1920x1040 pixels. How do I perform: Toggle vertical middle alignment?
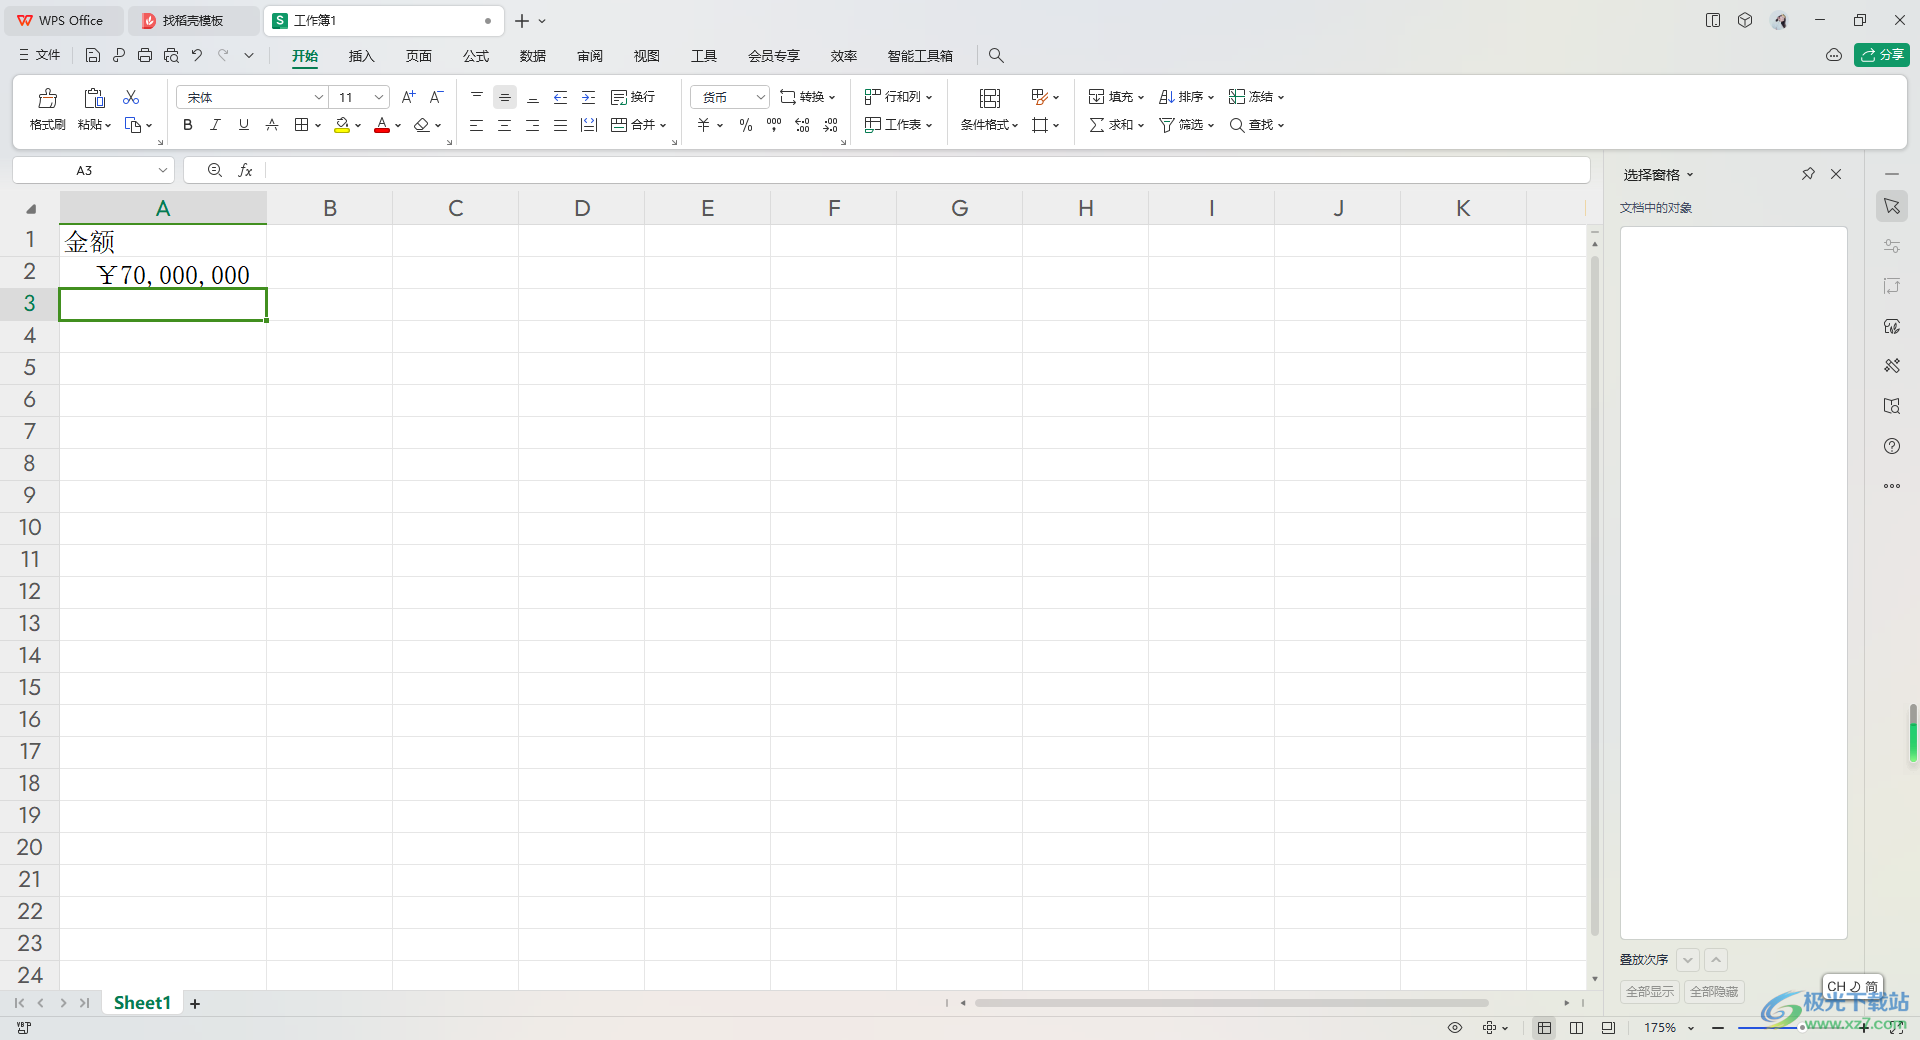[505, 97]
